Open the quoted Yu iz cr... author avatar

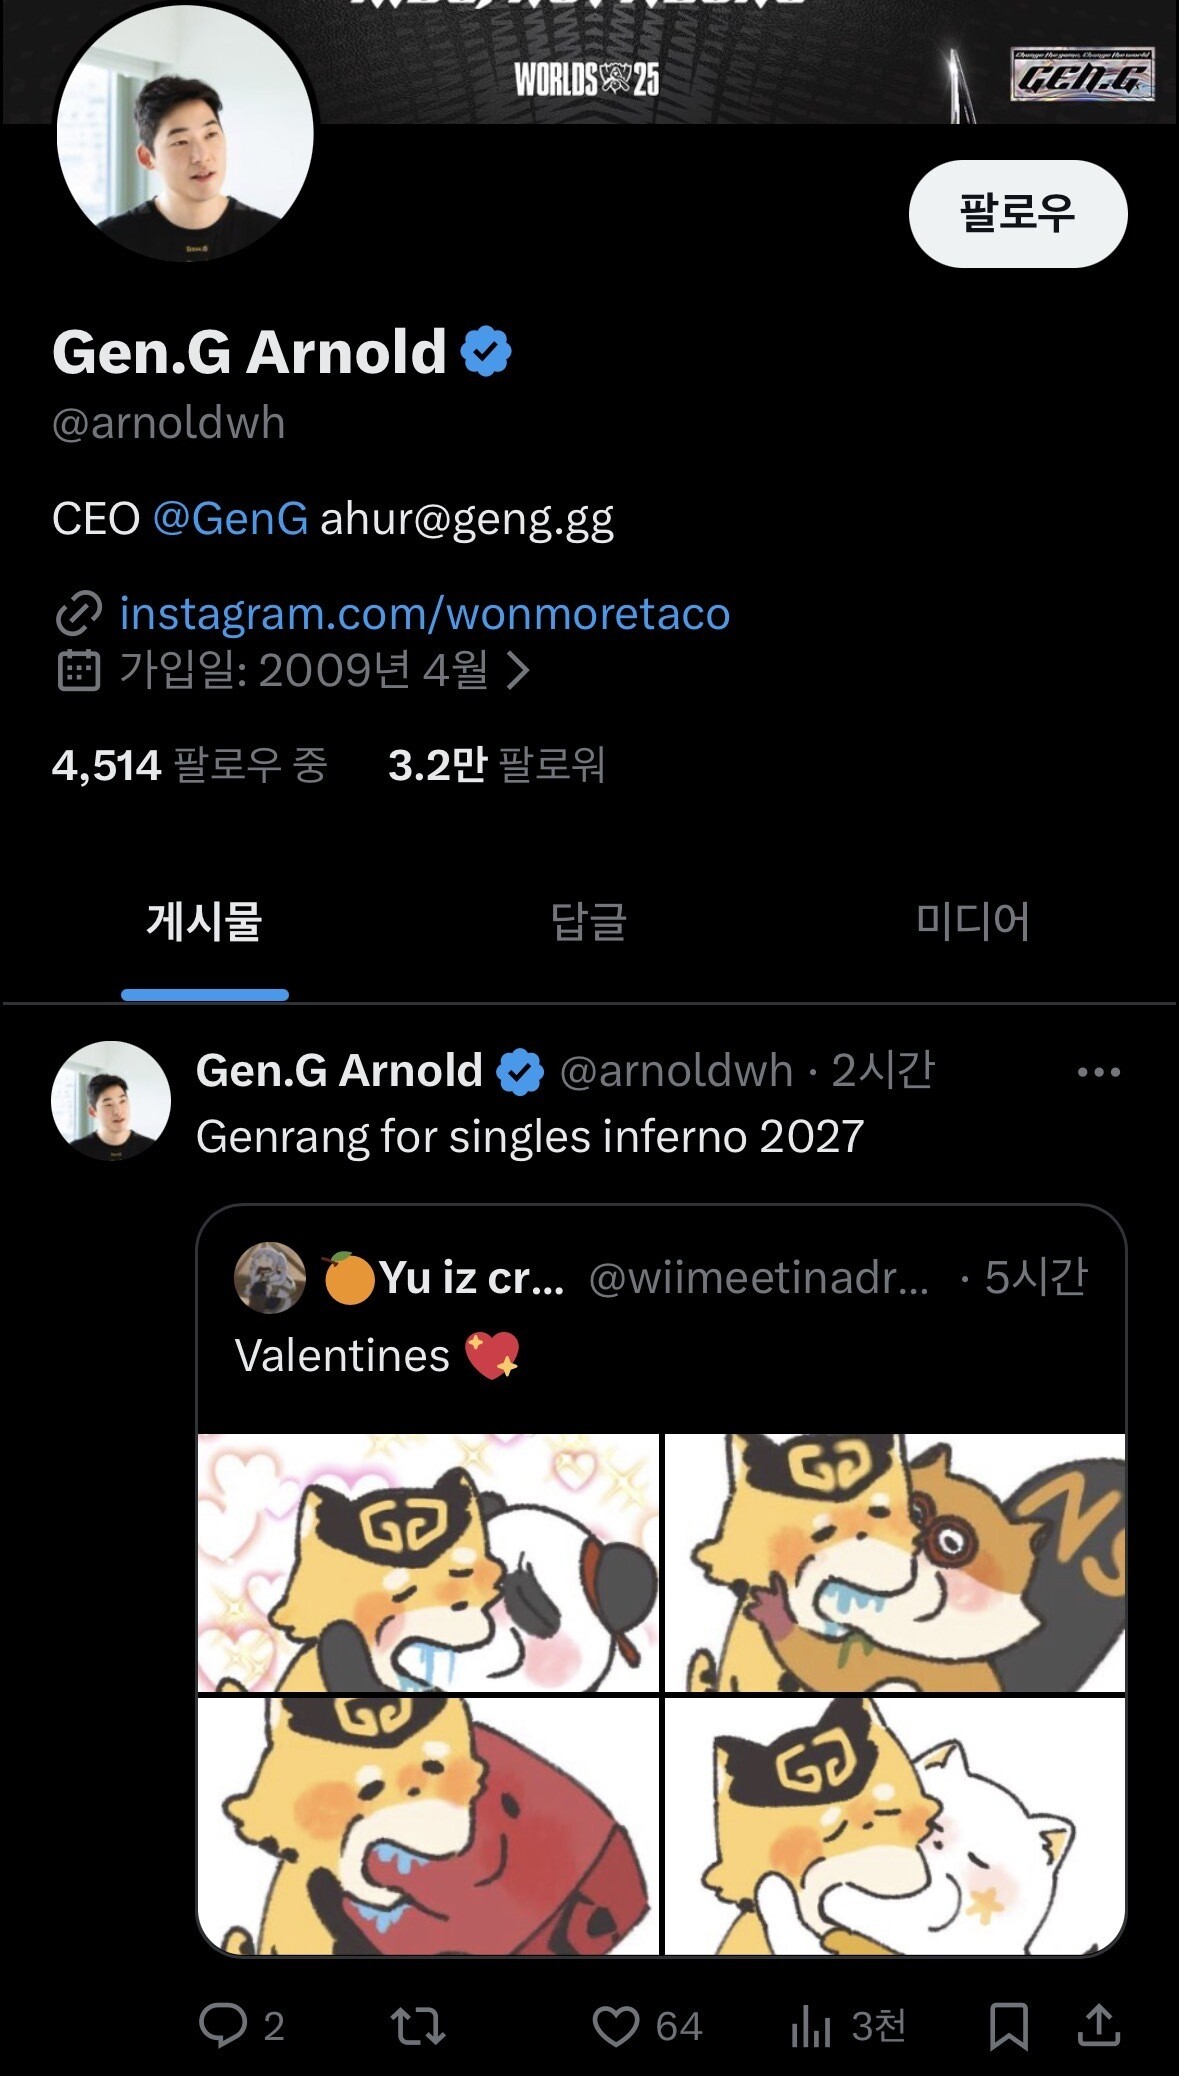click(x=270, y=1277)
